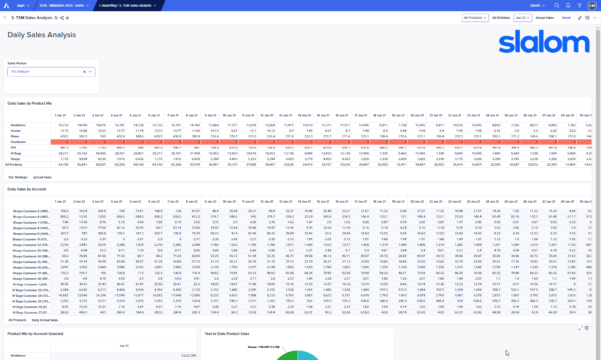Click the Jan 21 header in bottom card
The height and width of the screenshot is (360, 601).
point(124,346)
